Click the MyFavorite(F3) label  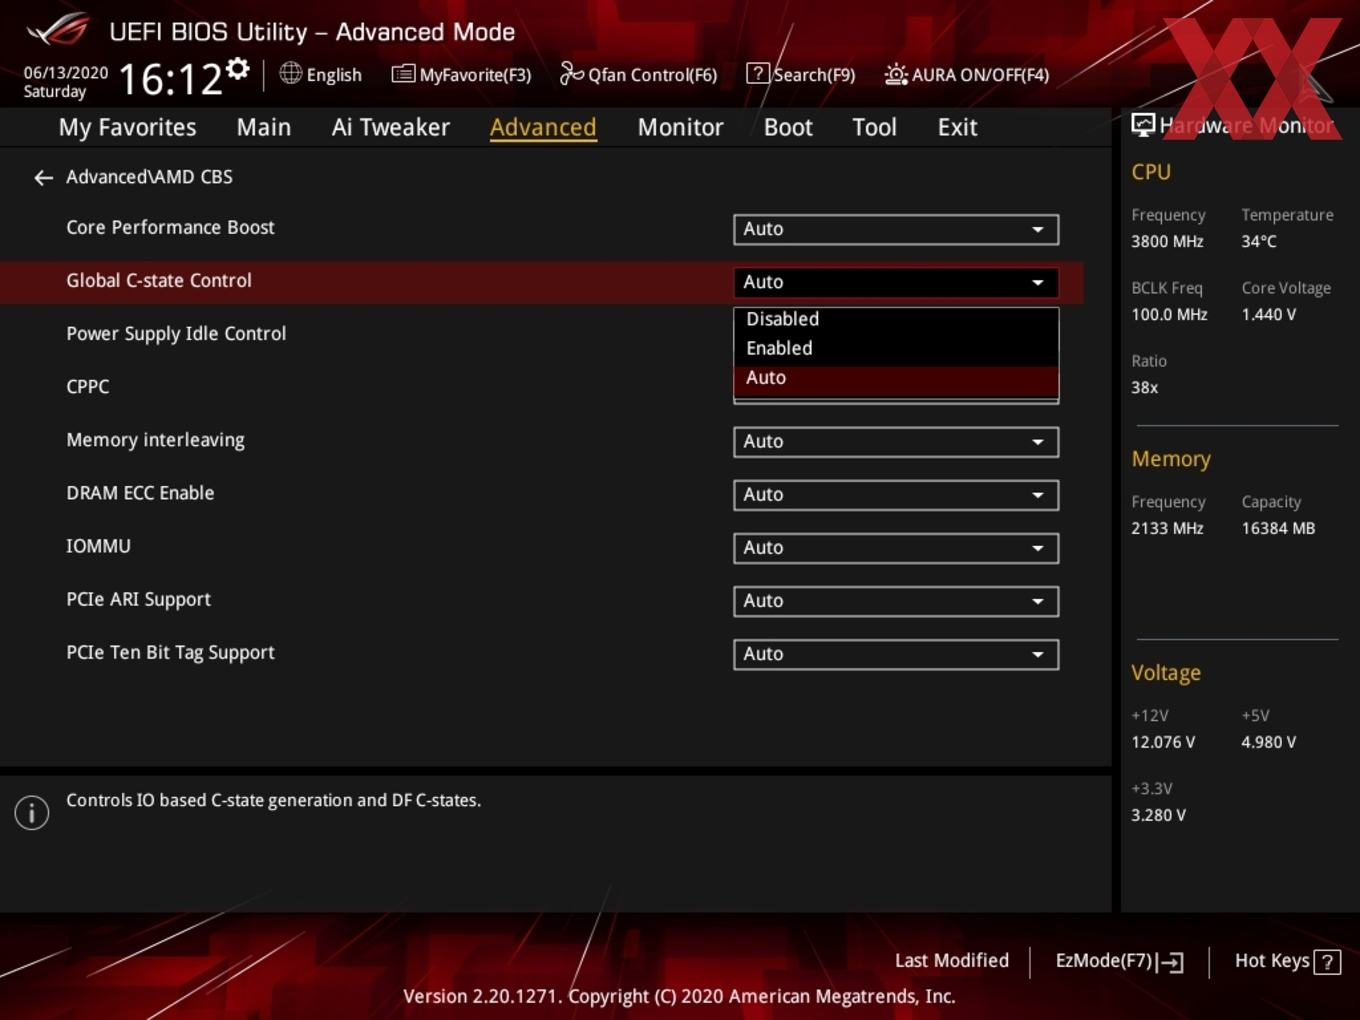click(x=475, y=75)
